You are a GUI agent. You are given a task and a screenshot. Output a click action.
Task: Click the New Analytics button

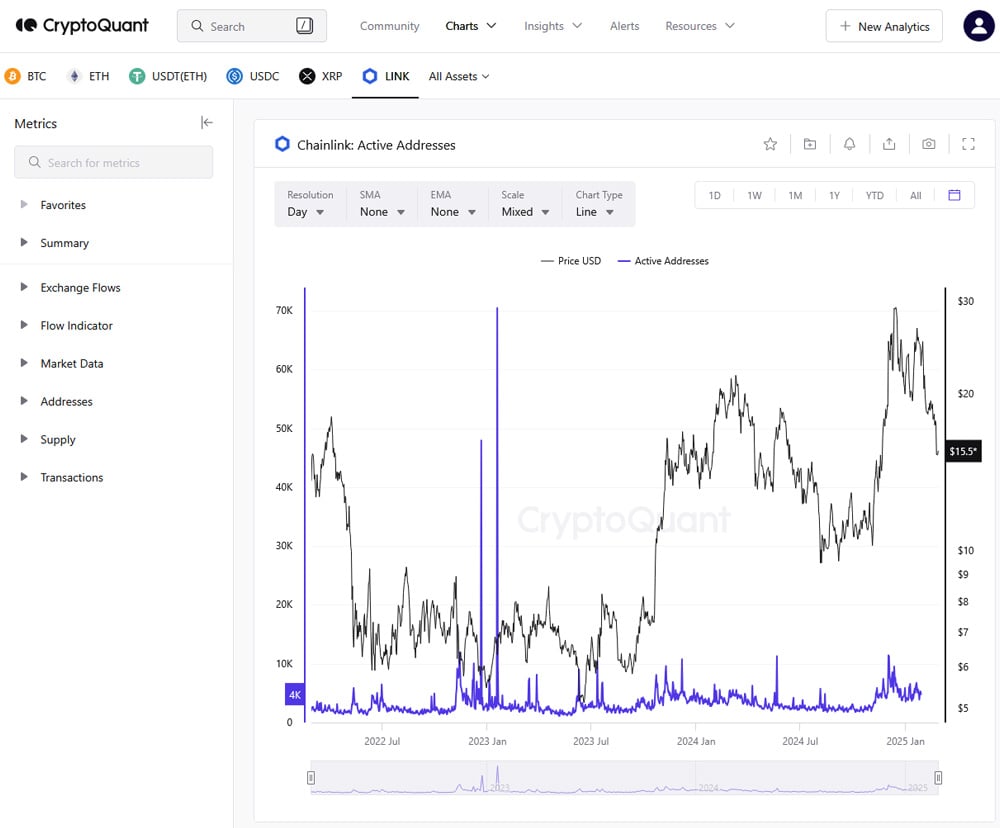coord(884,26)
